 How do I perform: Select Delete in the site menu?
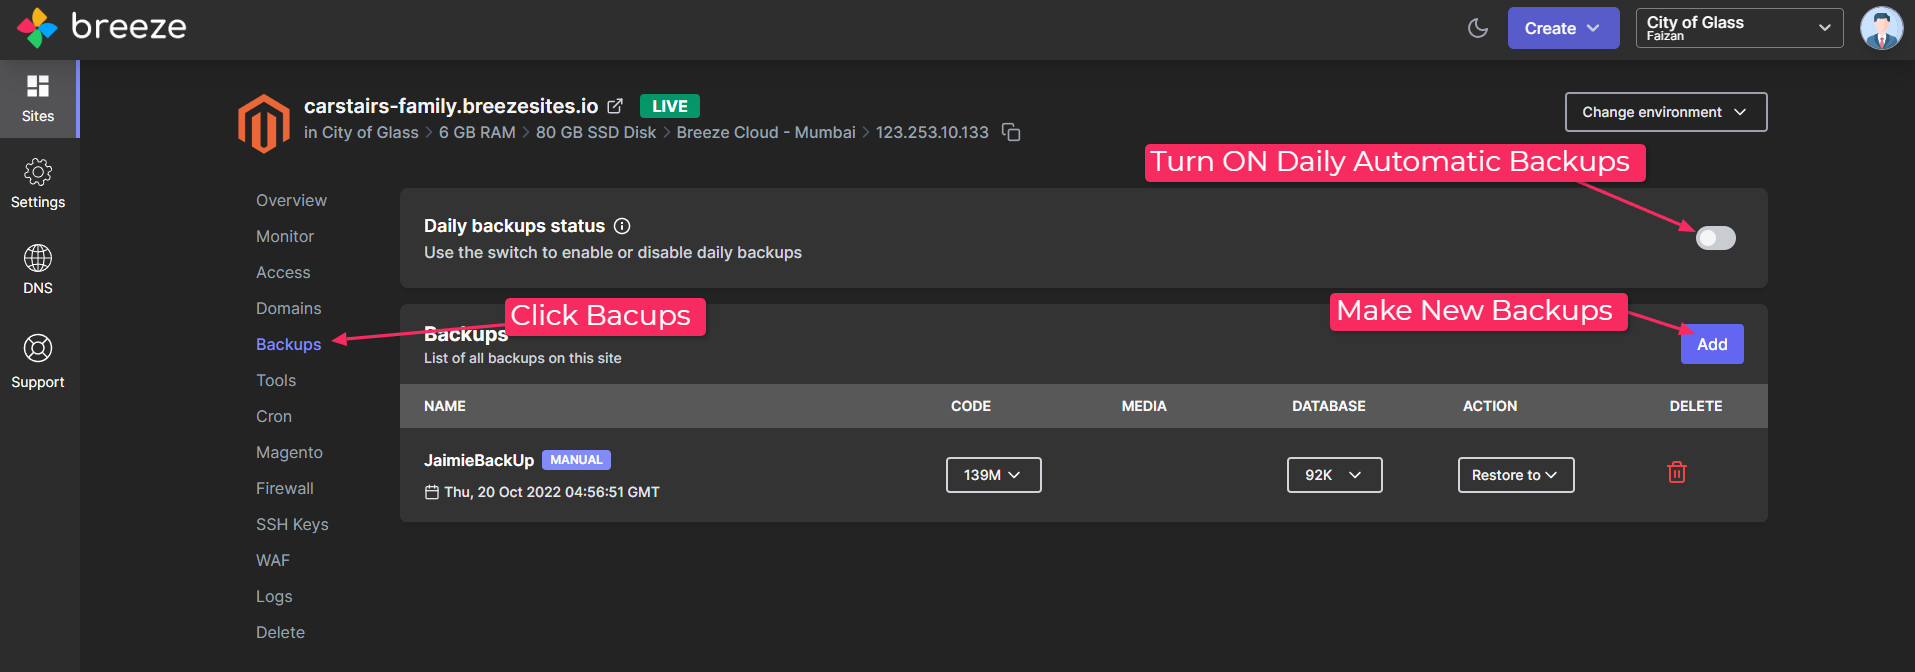click(x=280, y=632)
